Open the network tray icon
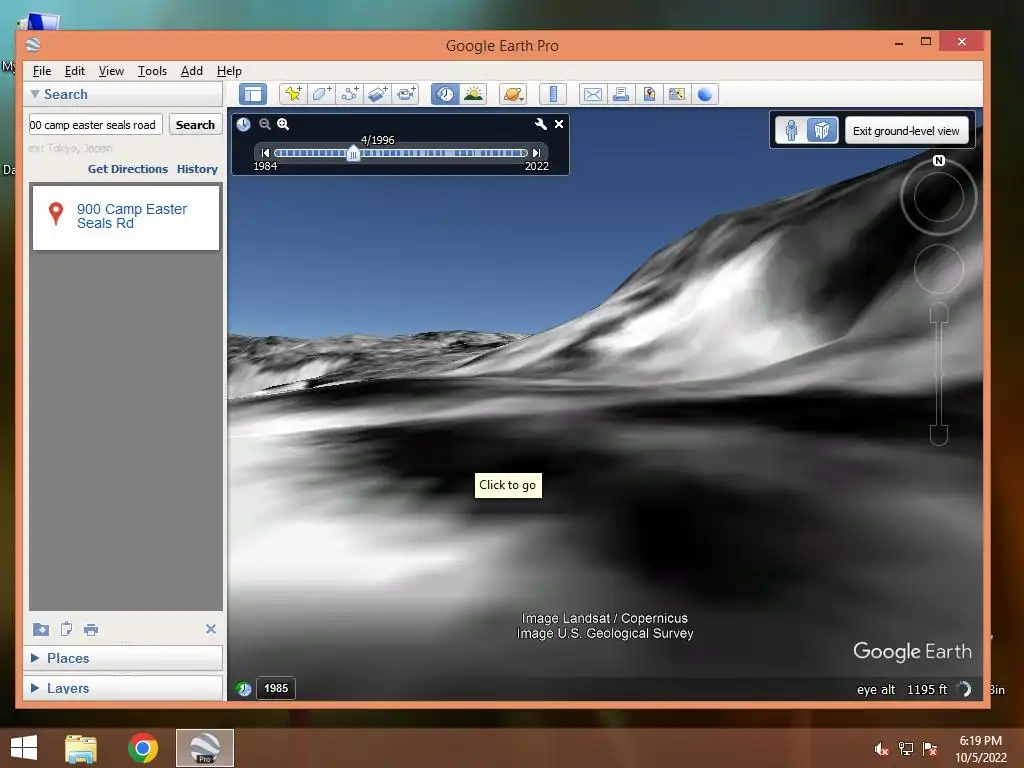Viewport: 1024px width, 768px height. [905, 749]
